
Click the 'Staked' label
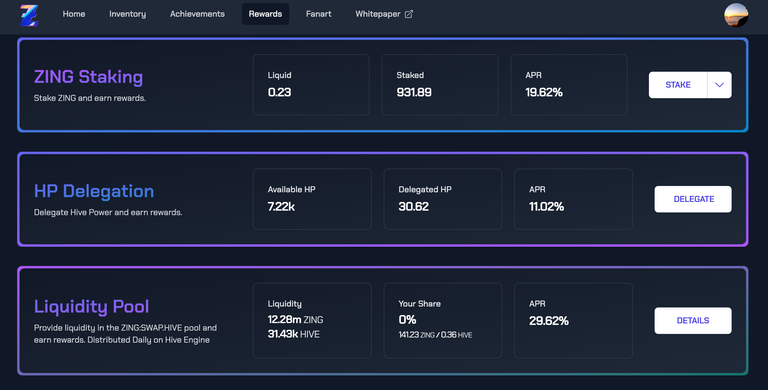tap(410, 75)
